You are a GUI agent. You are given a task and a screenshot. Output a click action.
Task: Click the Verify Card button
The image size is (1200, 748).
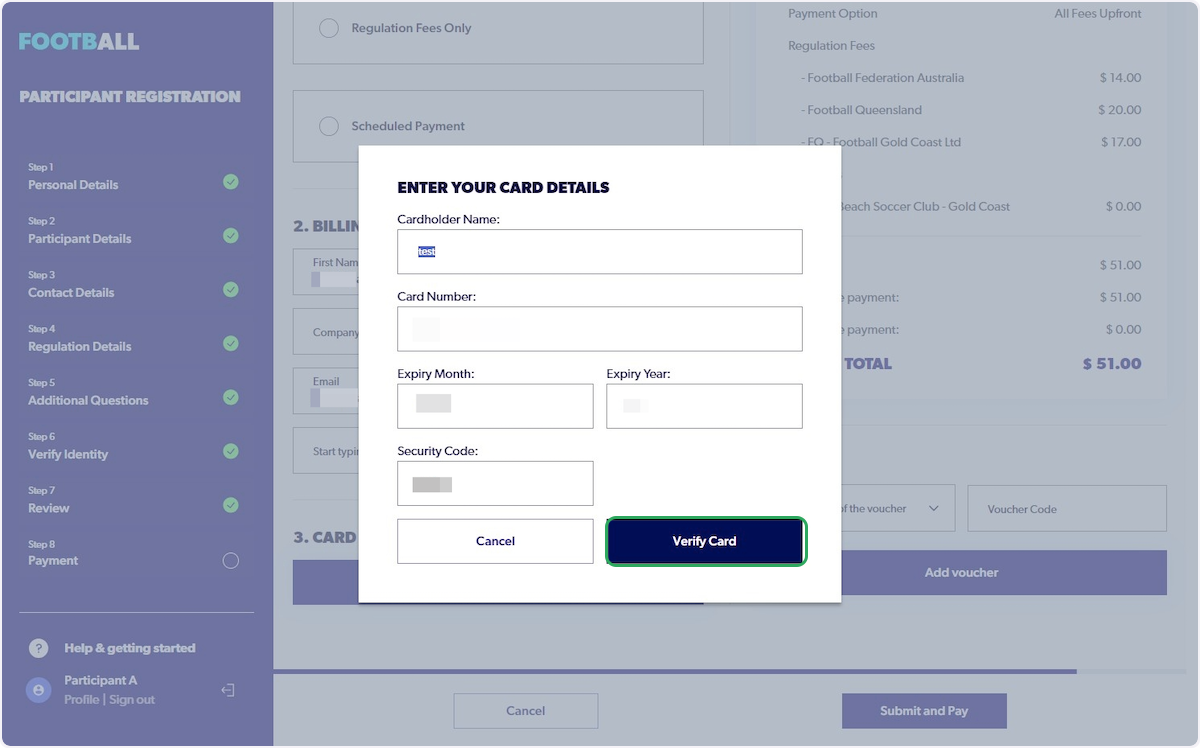pyautogui.click(x=705, y=541)
